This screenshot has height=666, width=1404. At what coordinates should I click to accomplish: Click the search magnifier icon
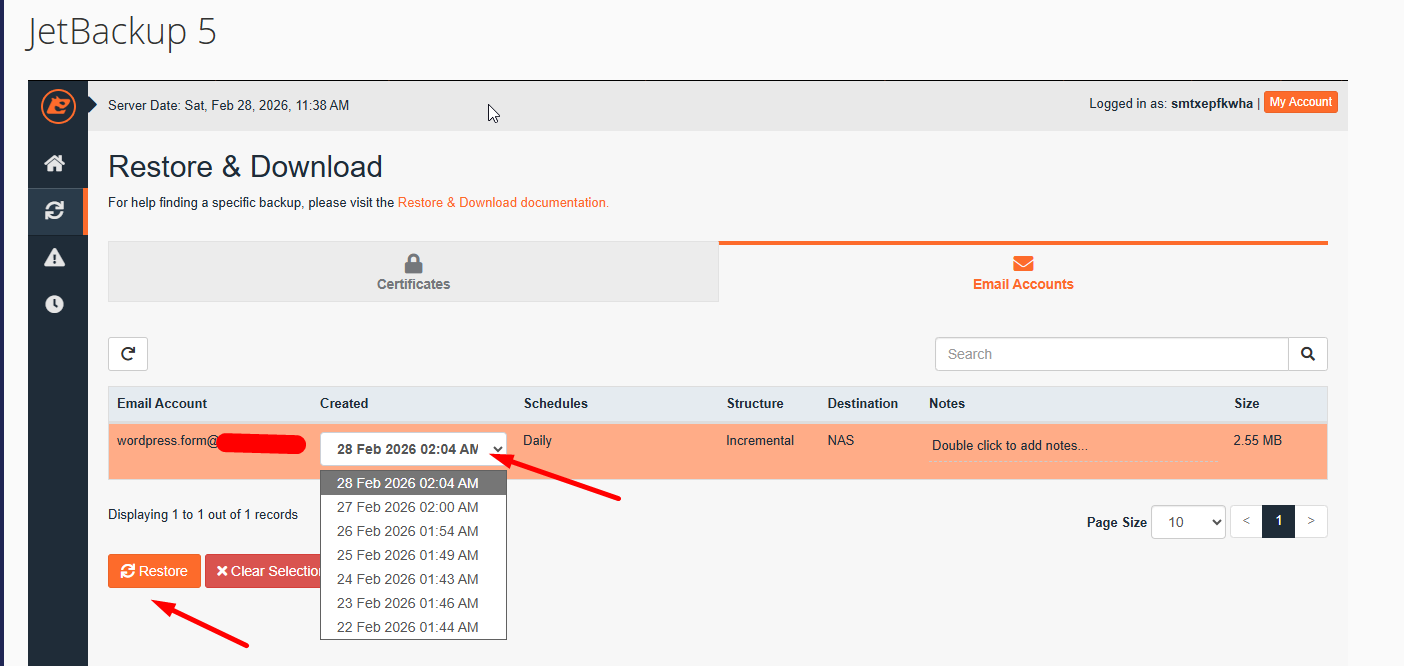tap(1307, 354)
